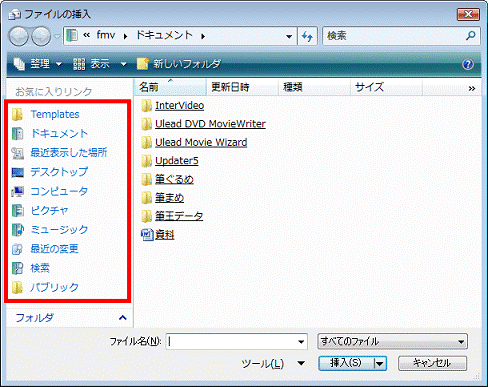Select the 資料 Word document
The height and width of the screenshot is (387, 488).
click(165, 235)
